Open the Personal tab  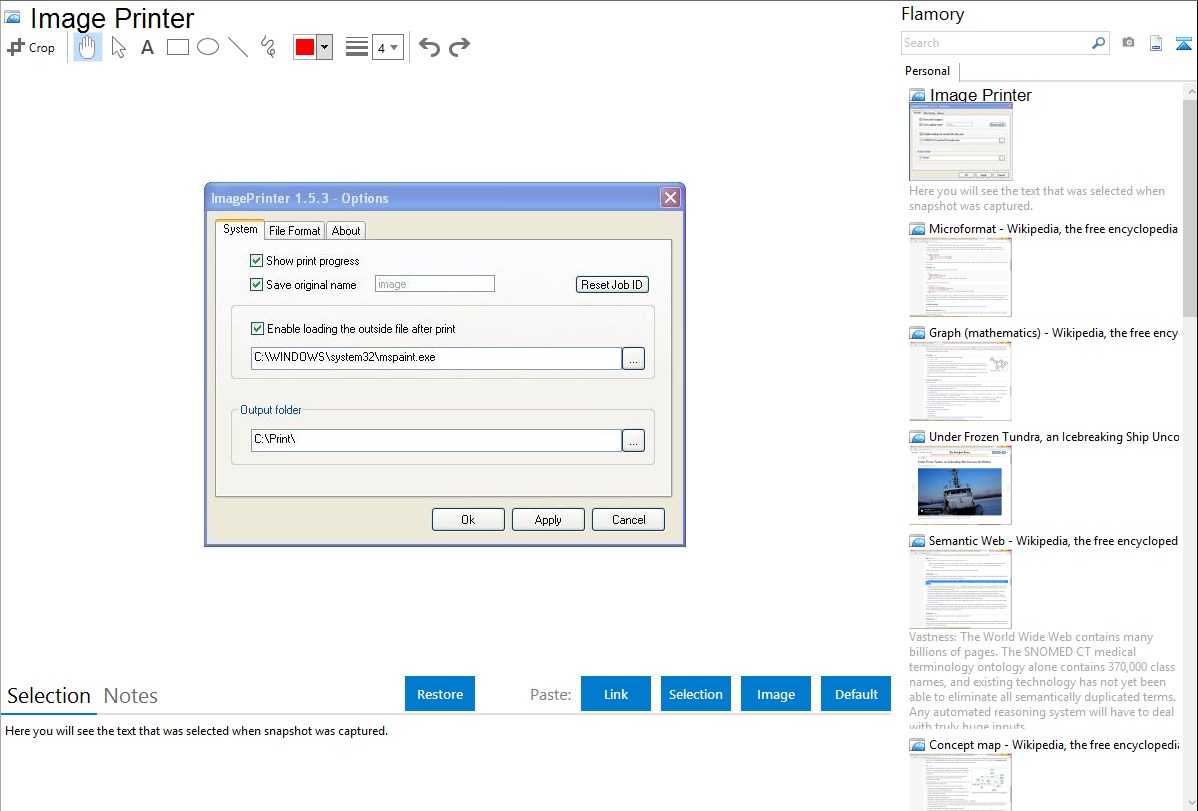pyautogui.click(x=928, y=71)
